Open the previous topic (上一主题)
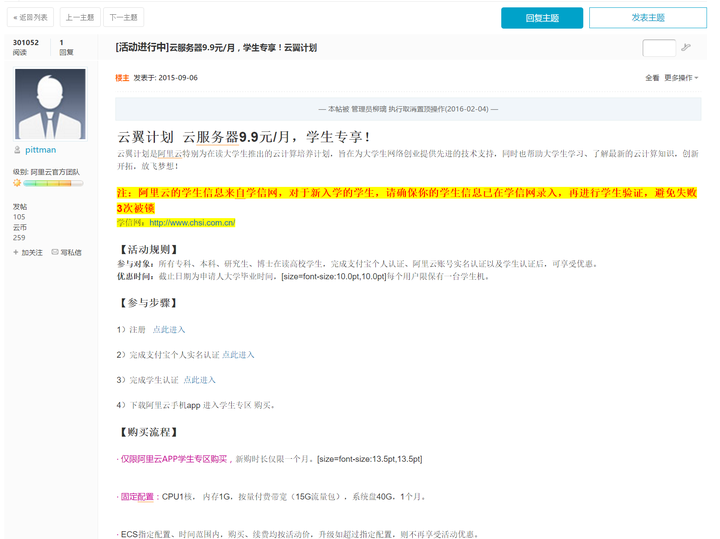Screen dimensions: 720x539 coord(80,17)
